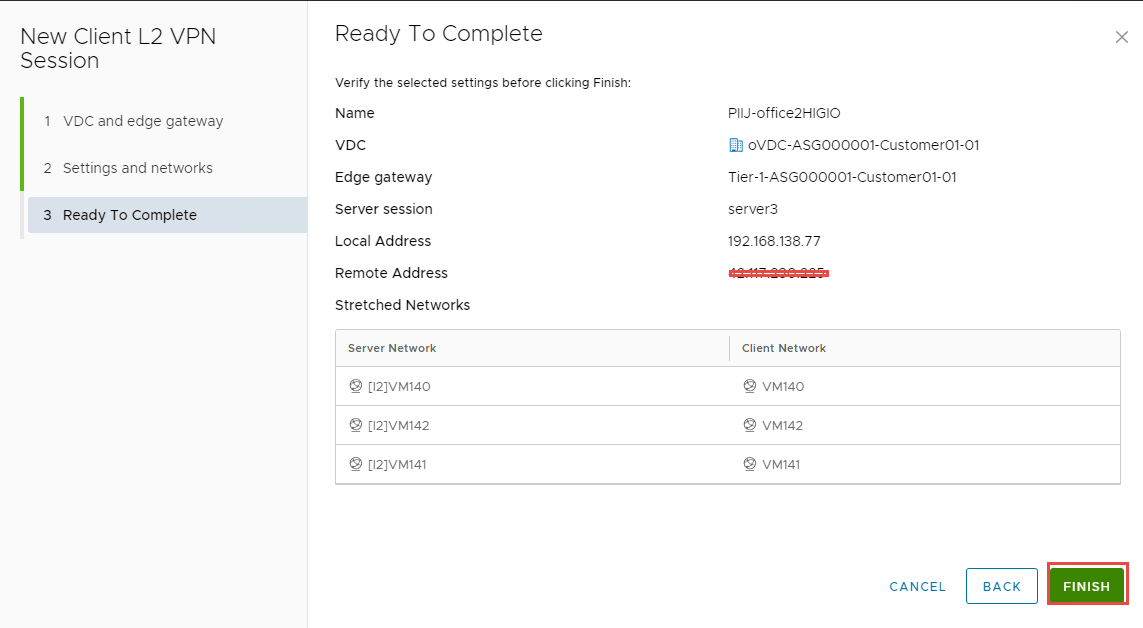
Task: Click the local address 192.168.138.77
Action: point(775,241)
